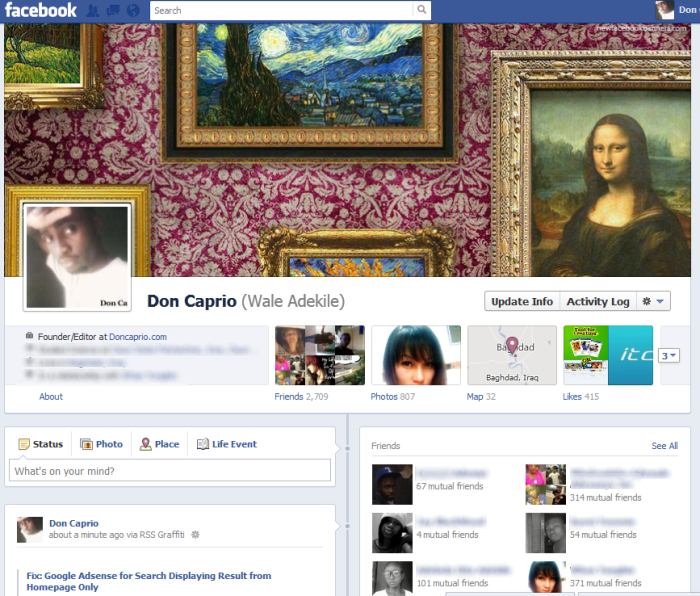Click the Likes 415 label
Image resolution: width=700 pixels, height=596 pixels.
tap(581, 396)
